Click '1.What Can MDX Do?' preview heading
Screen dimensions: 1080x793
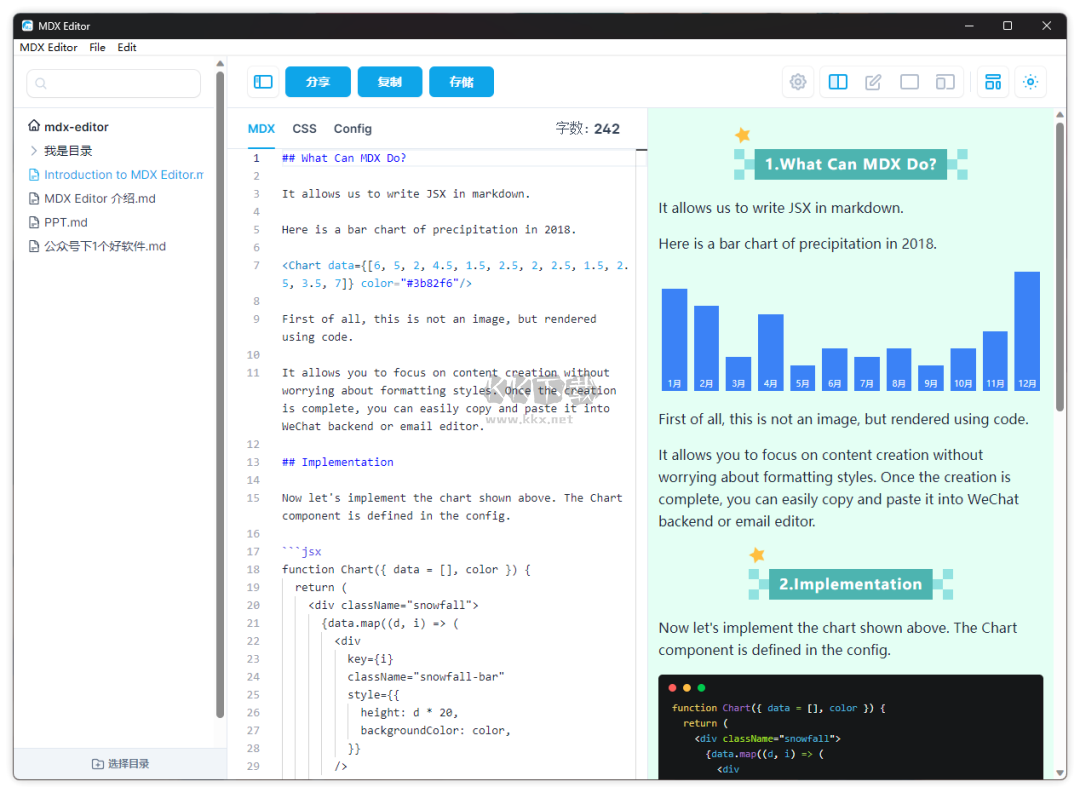point(851,164)
